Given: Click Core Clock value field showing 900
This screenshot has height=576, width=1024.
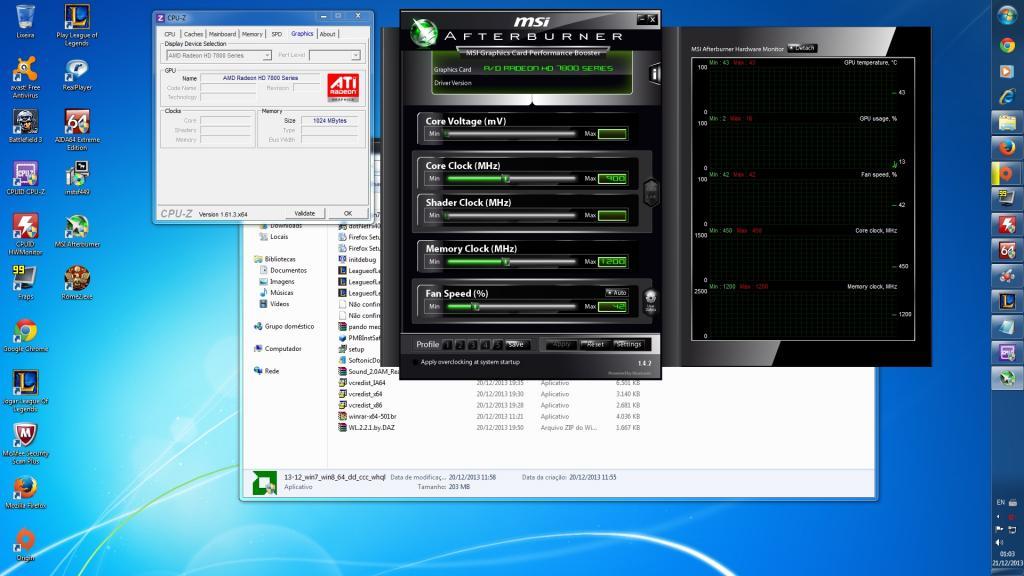Looking at the screenshot, I should [x=613, y=178].
